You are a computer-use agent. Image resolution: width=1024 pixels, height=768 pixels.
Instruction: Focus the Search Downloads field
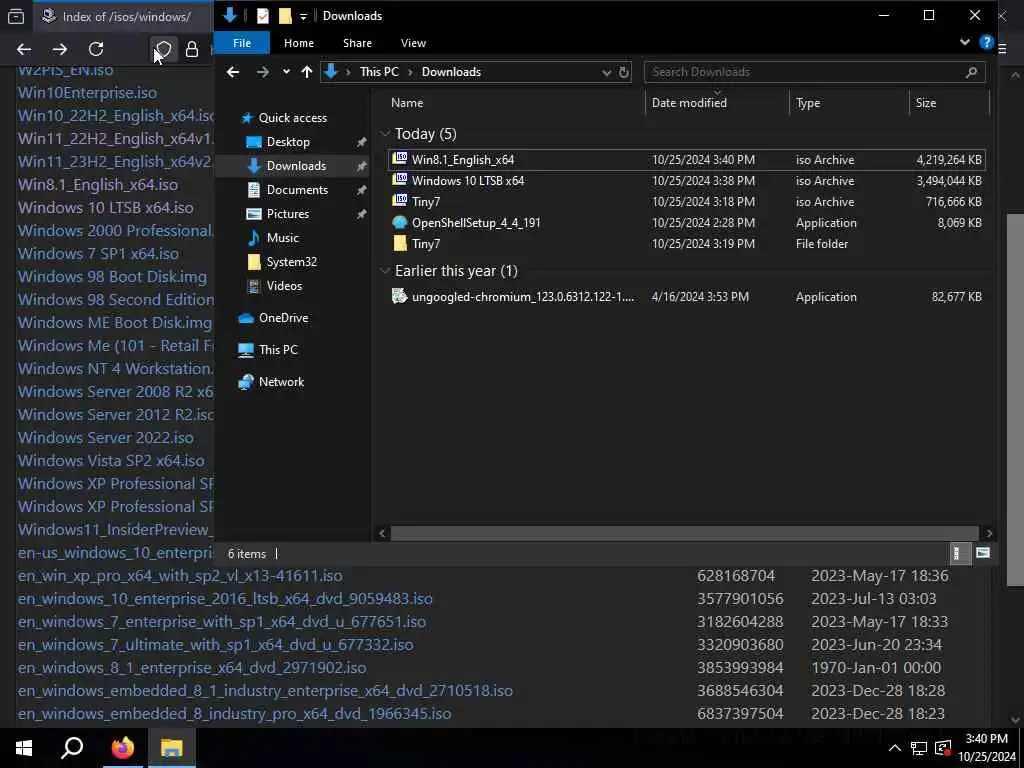coord(808,72)
